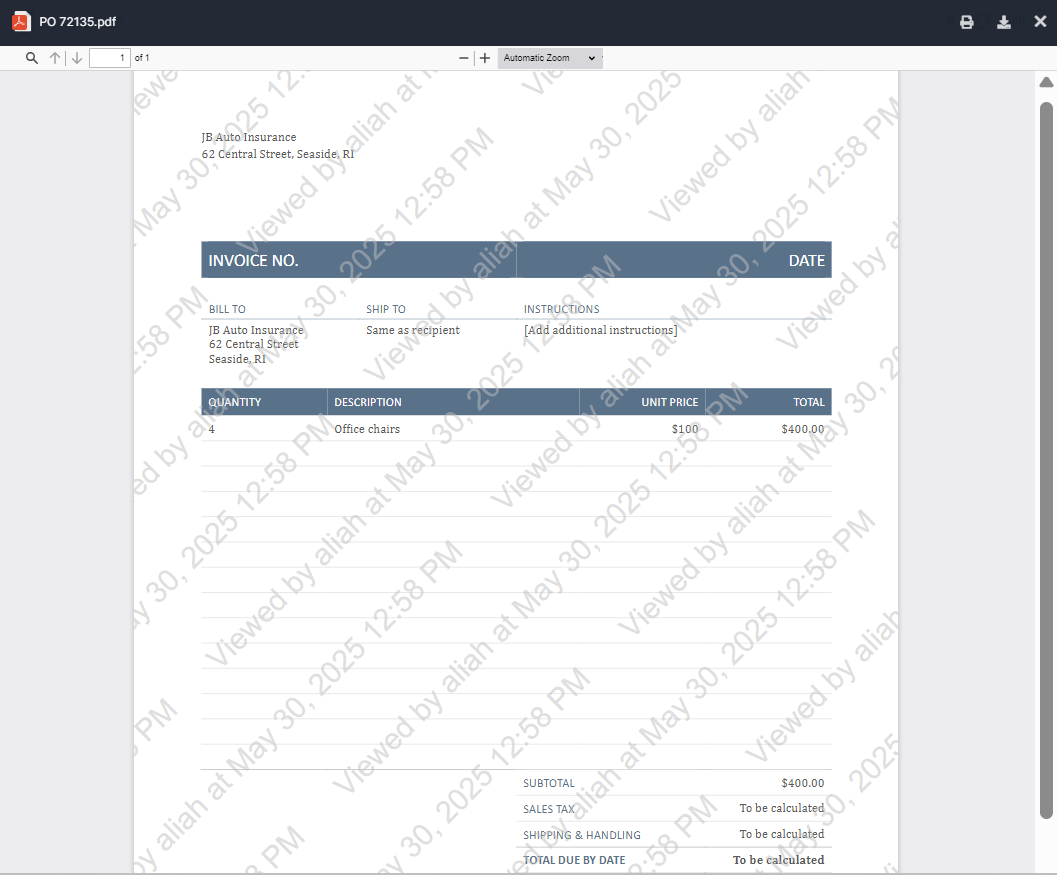Download the PO 72135 PDF file

pos(1003,22)
